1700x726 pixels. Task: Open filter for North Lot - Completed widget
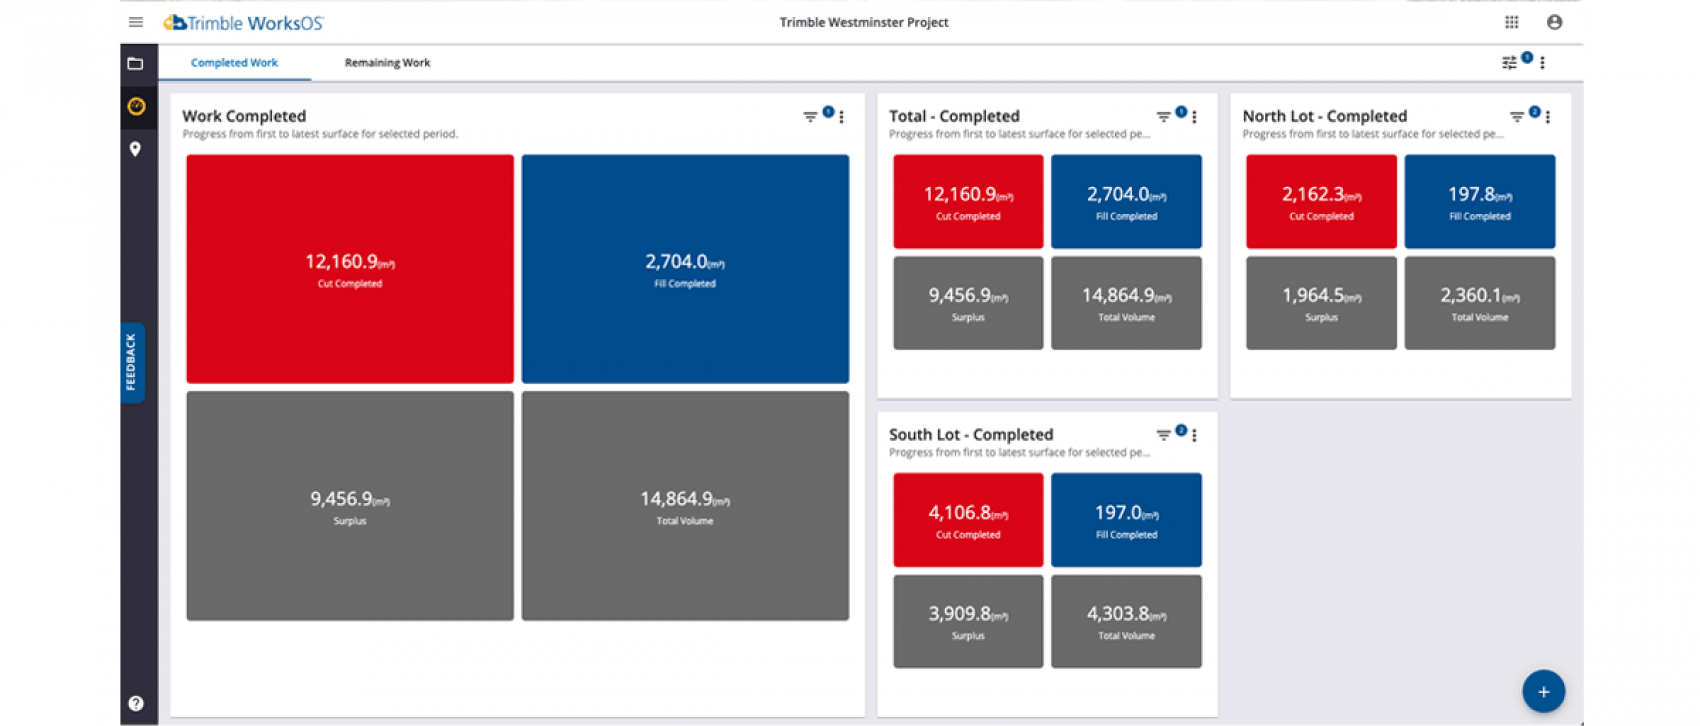[1516, 117]
